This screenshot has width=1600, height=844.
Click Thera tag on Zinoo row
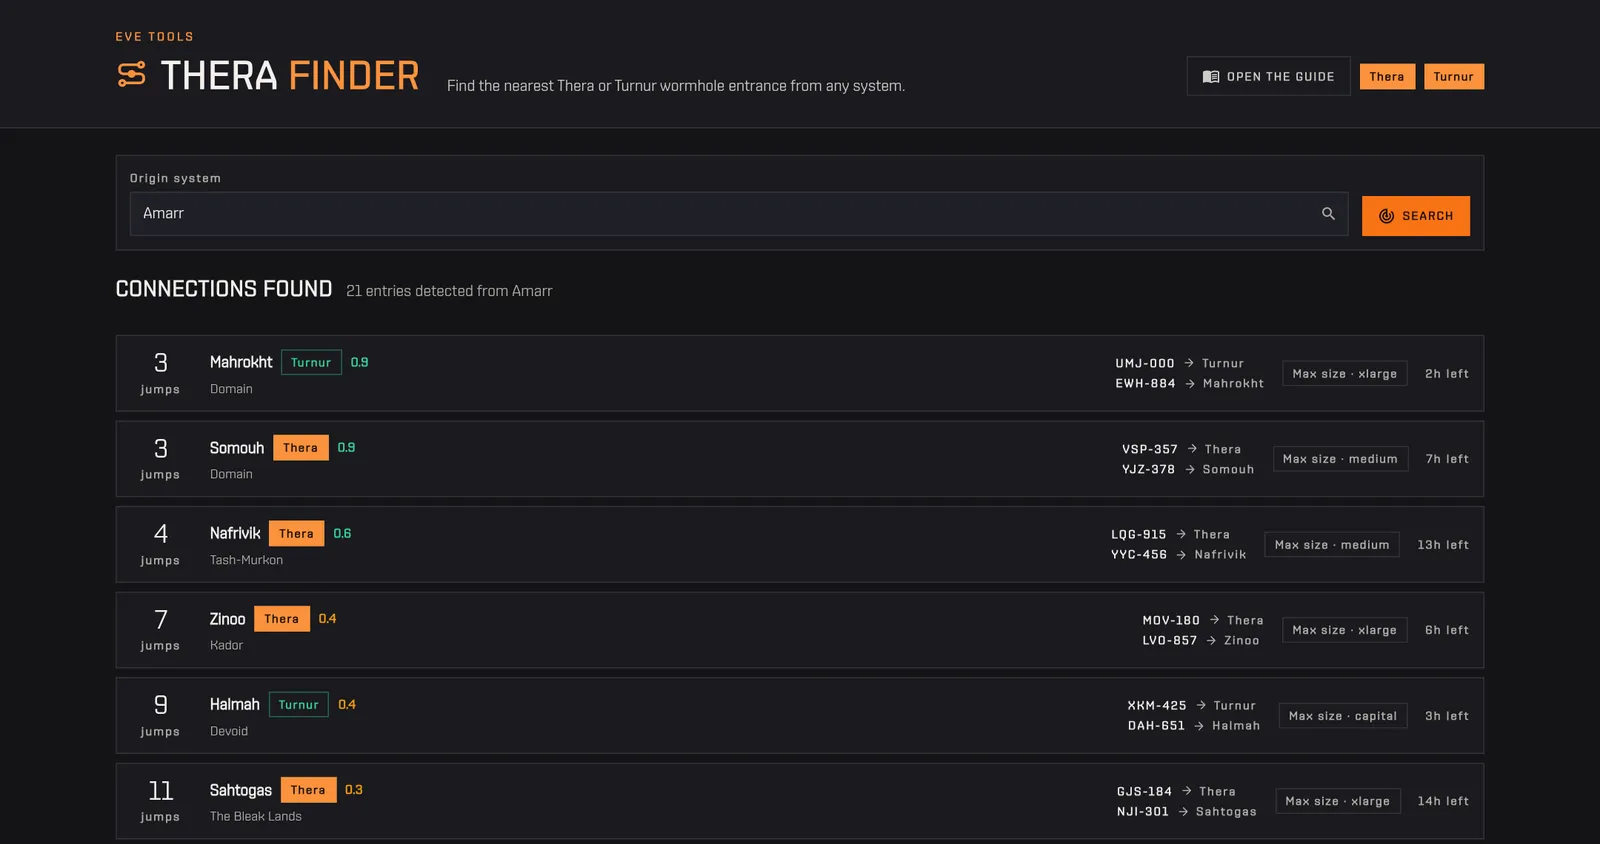(x=282, y=619)
